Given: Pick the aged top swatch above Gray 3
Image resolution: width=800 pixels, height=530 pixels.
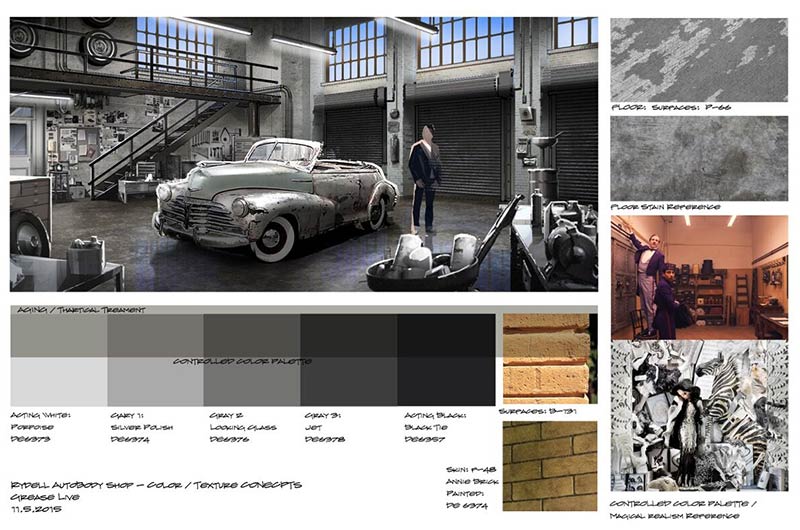Looking at the screenshot, I should click(x=349, y=336).
